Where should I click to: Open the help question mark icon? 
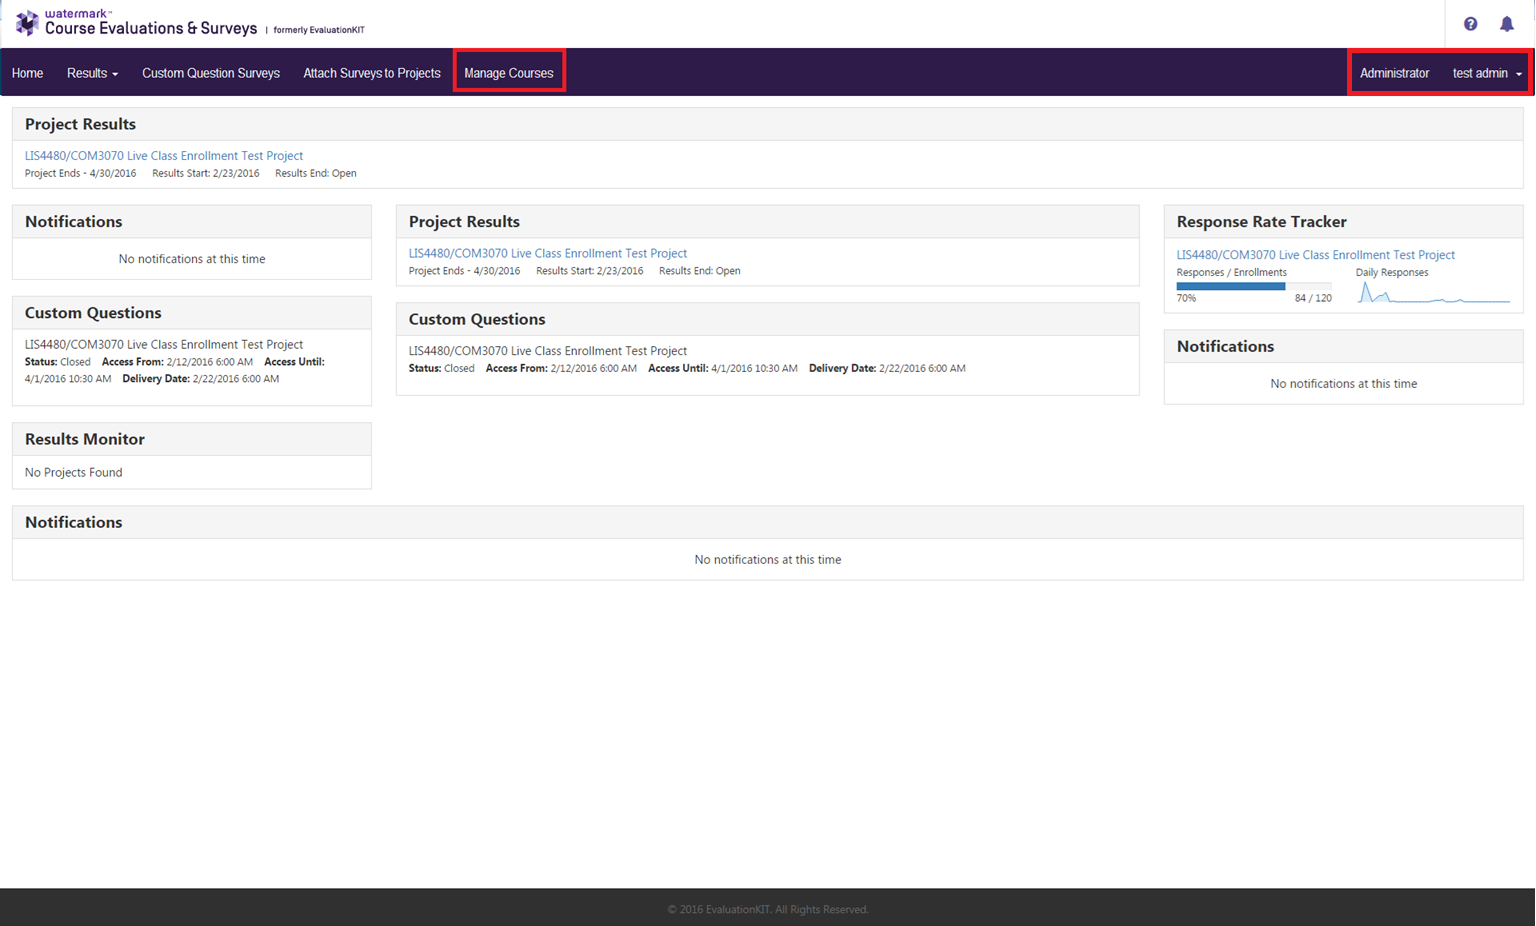(x=1470, y=24)
